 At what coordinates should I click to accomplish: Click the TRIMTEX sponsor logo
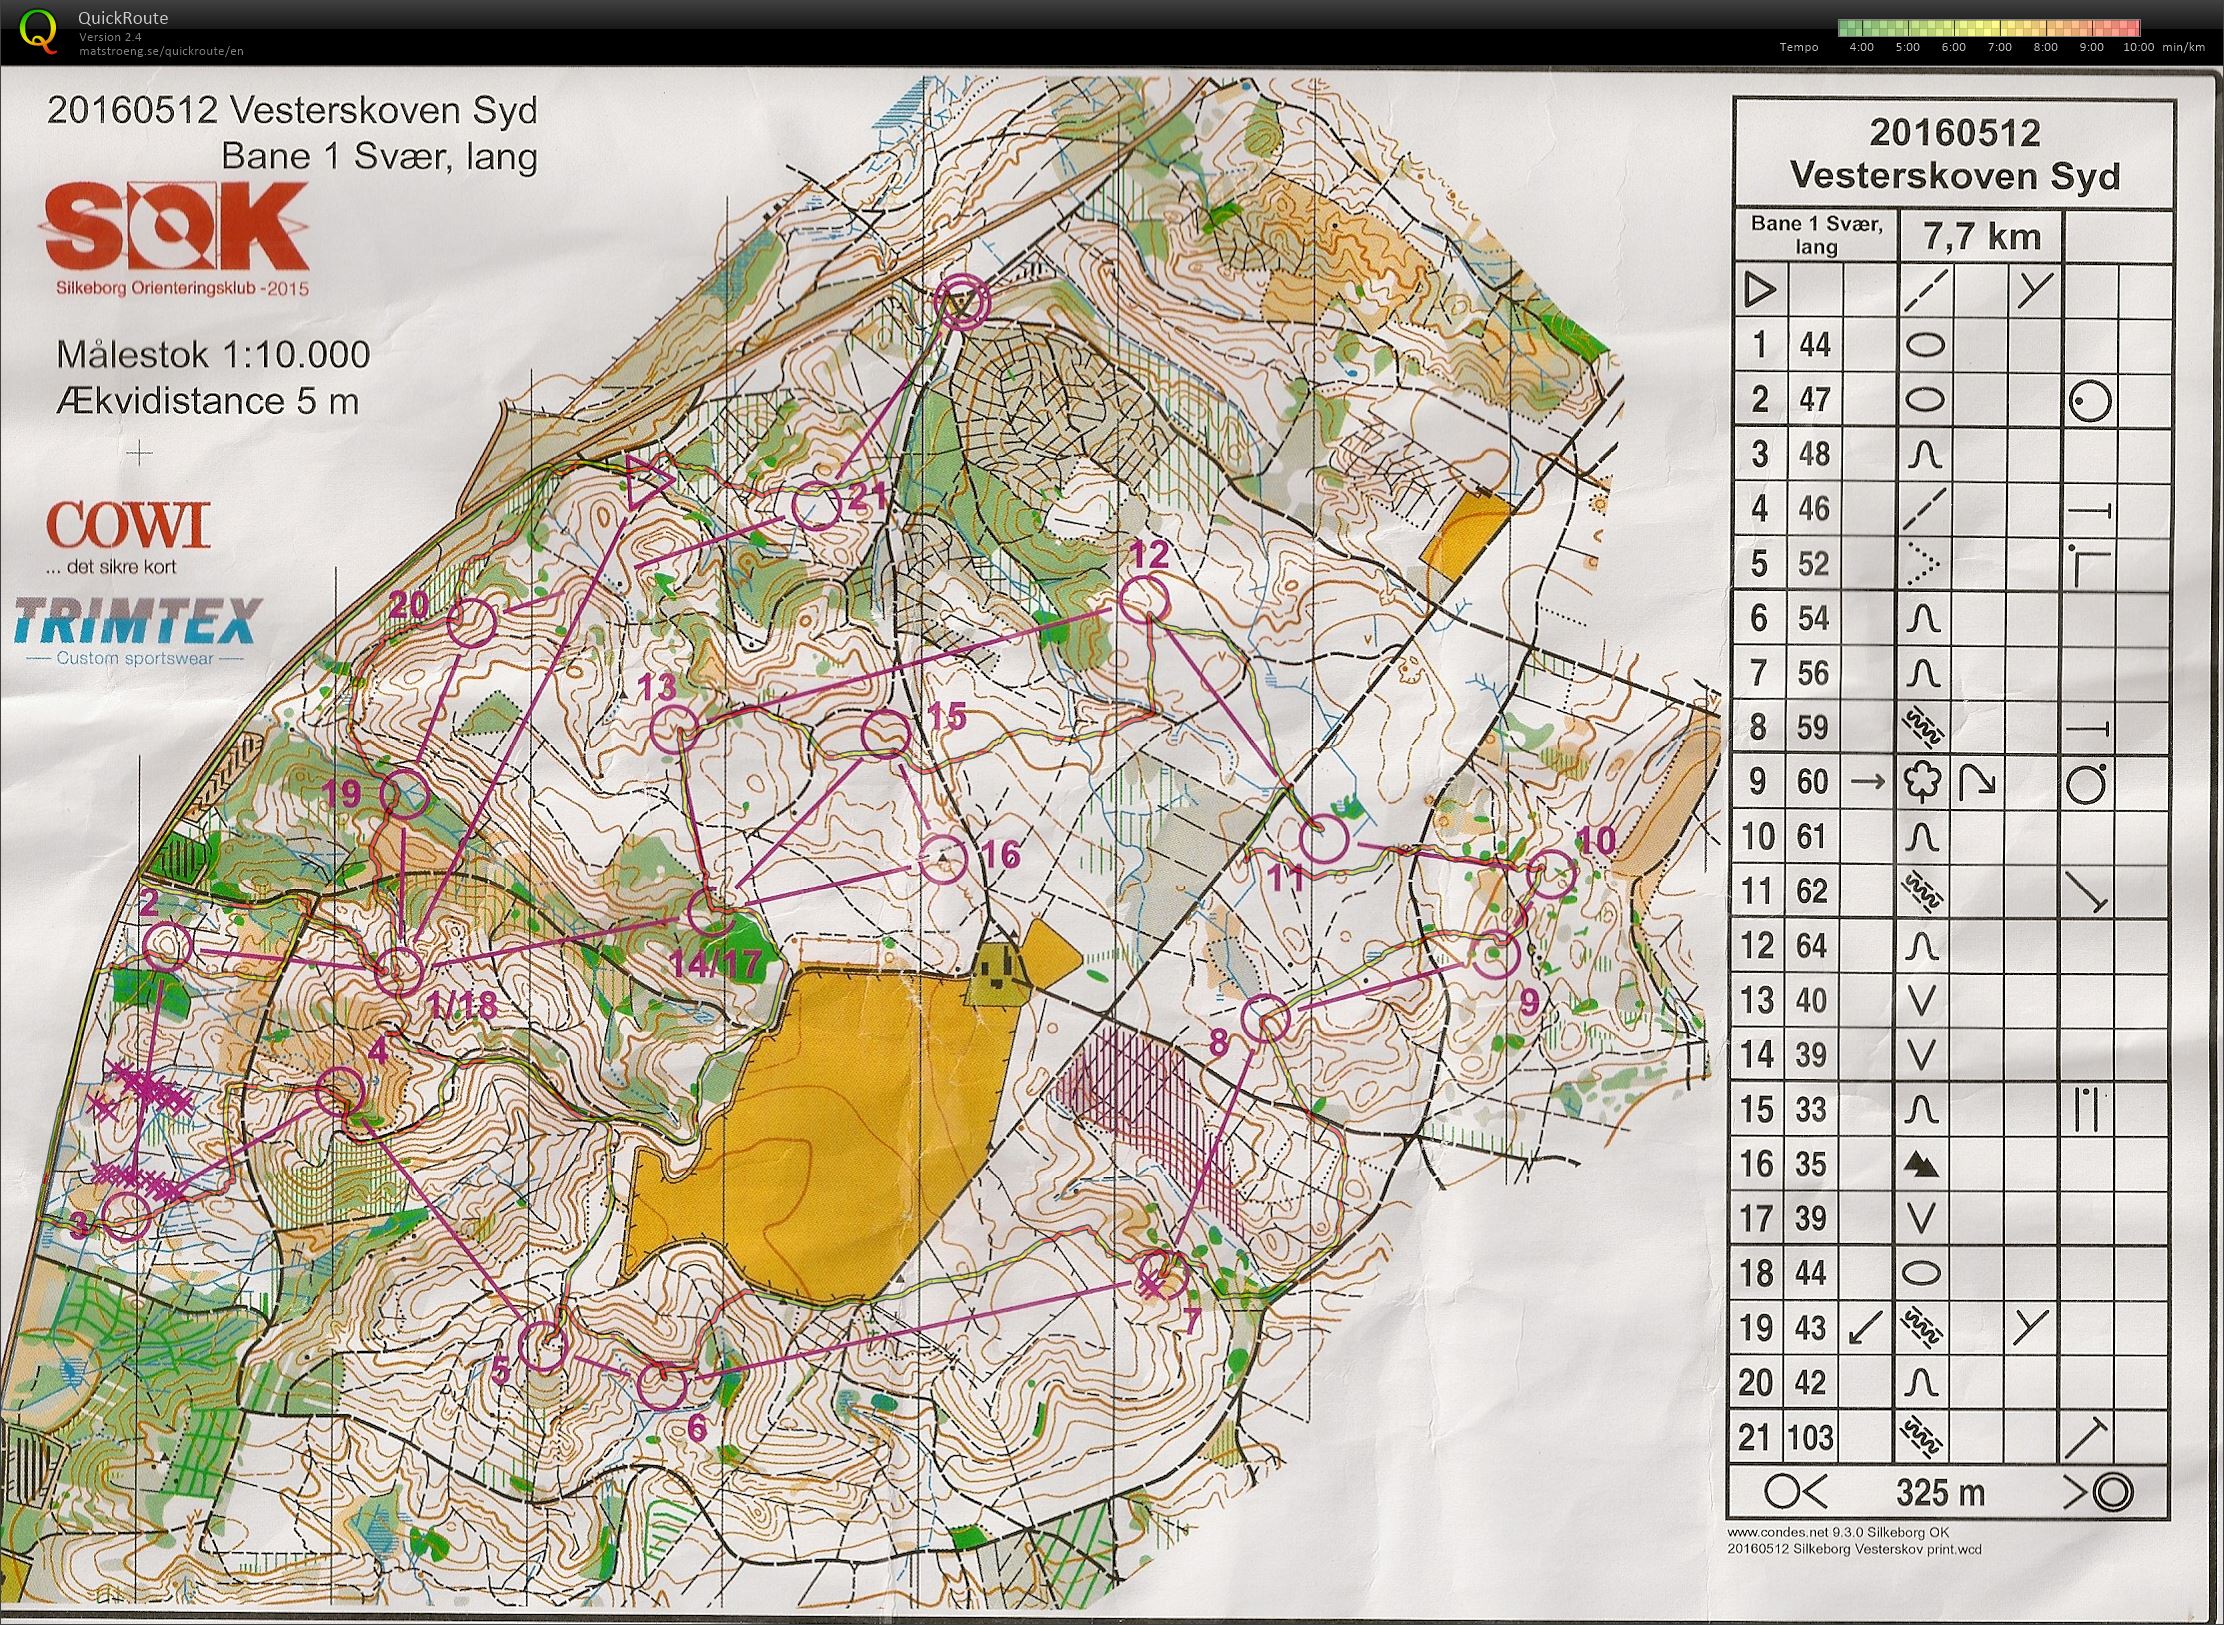[x=136, y=622]
